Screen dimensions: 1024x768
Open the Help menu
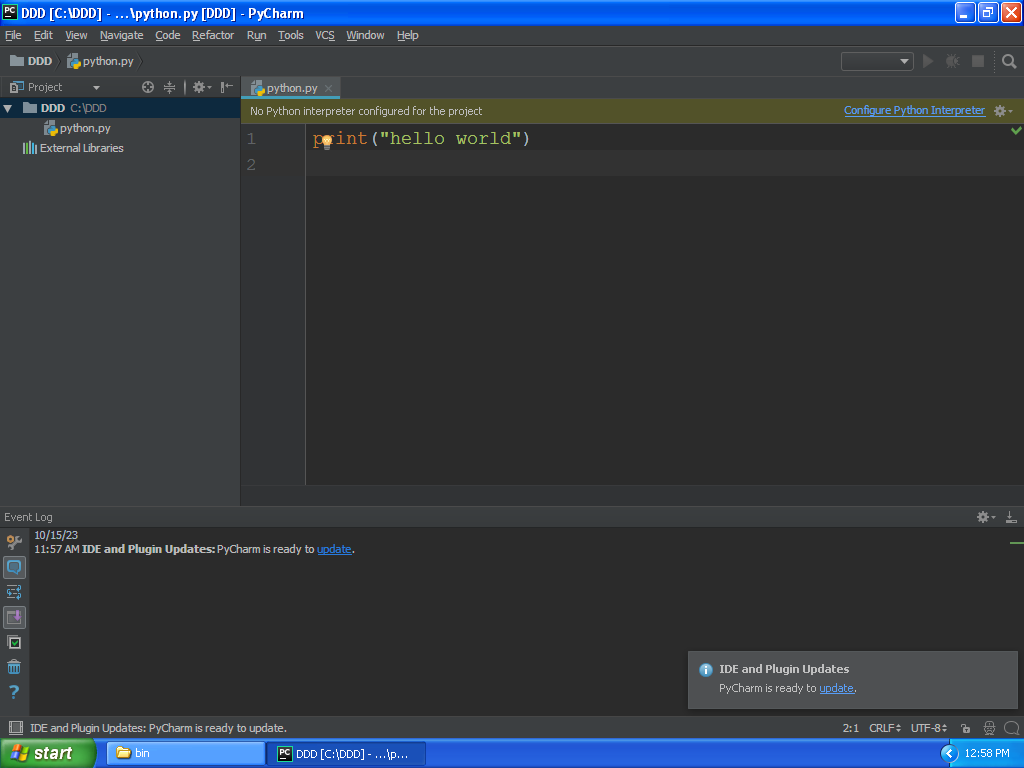point(408,35)
